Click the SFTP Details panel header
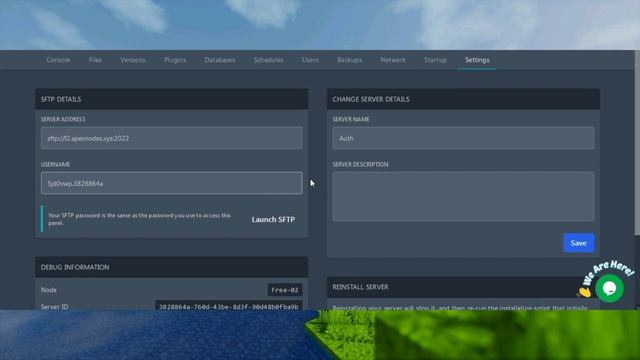This screenshot has height=360, width=640. coord(171,99)
